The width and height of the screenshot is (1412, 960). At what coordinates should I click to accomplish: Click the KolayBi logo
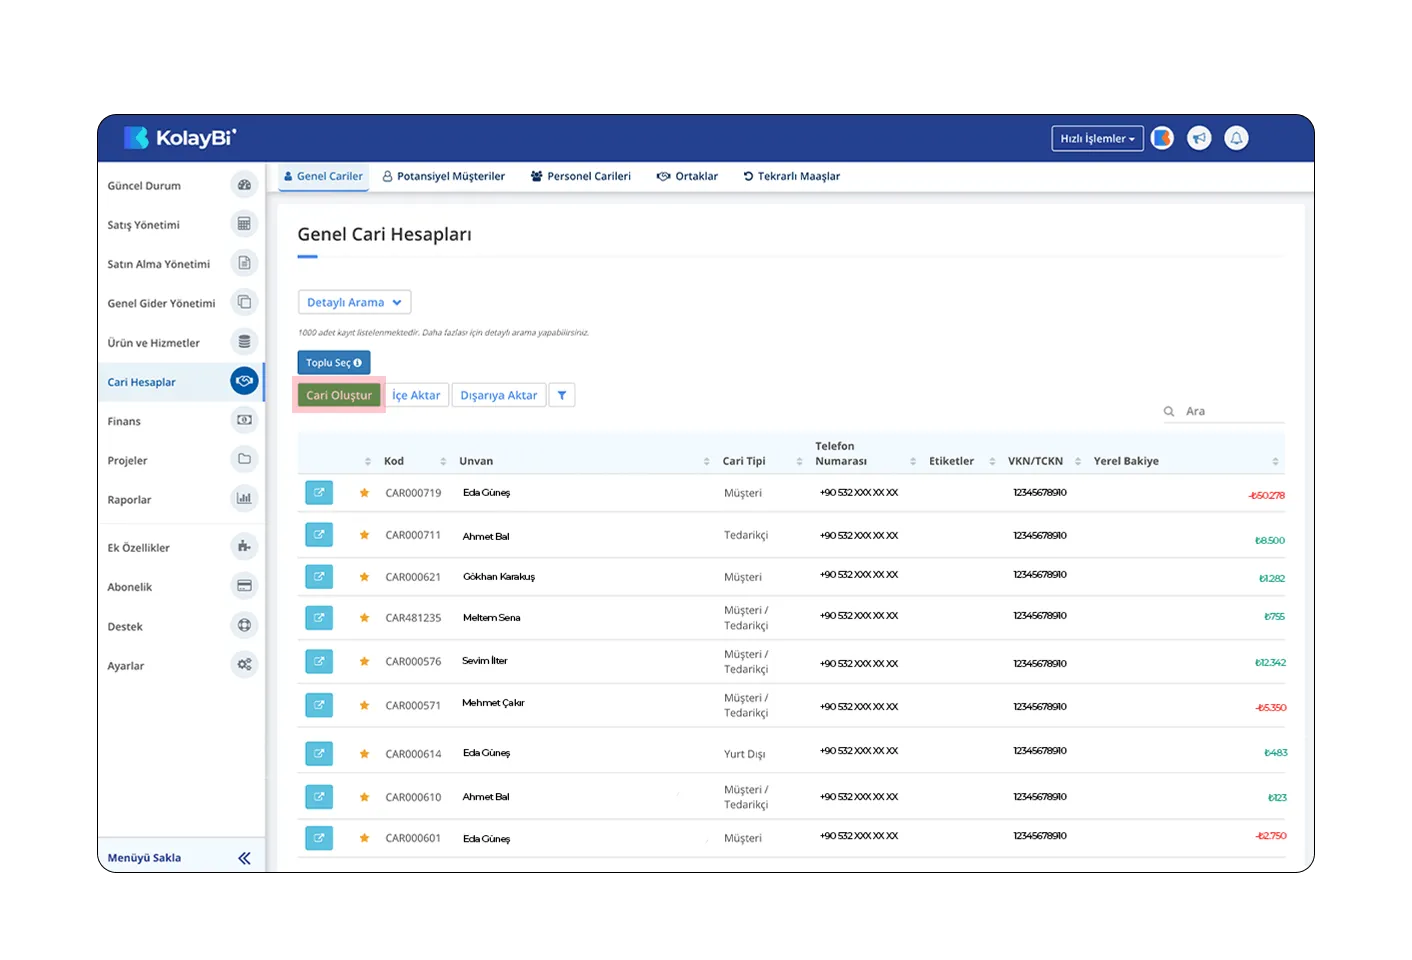point(180,138)
